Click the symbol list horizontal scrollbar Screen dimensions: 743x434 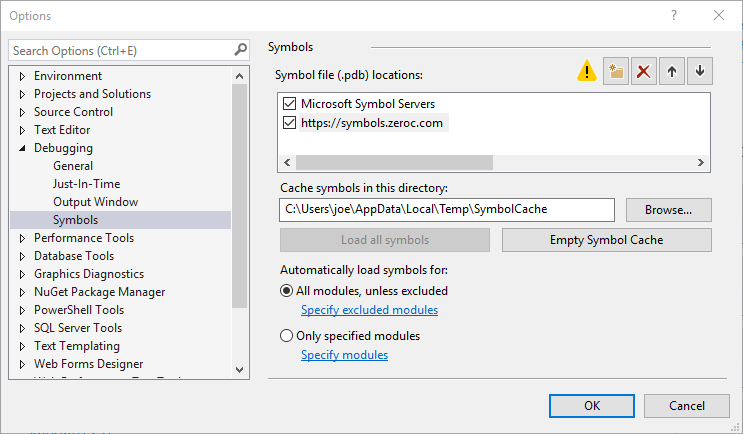click(394, 162)
